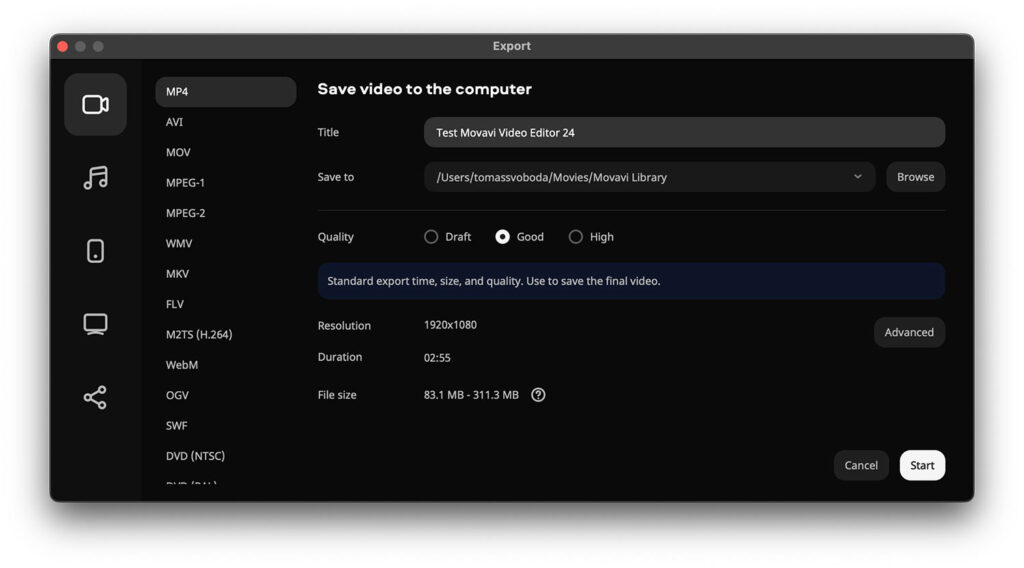
Task: Edit the Title text field
Action: coord(684,133)
